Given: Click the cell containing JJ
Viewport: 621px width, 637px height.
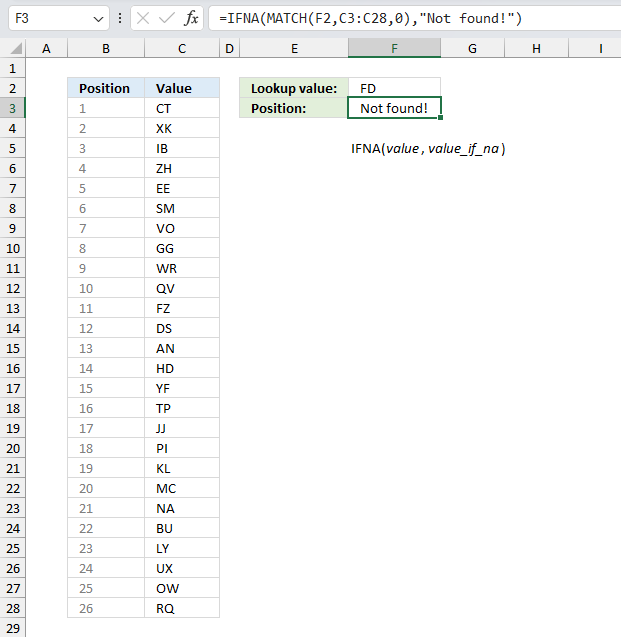Looking at the screenshot, I should pos(182,428).
